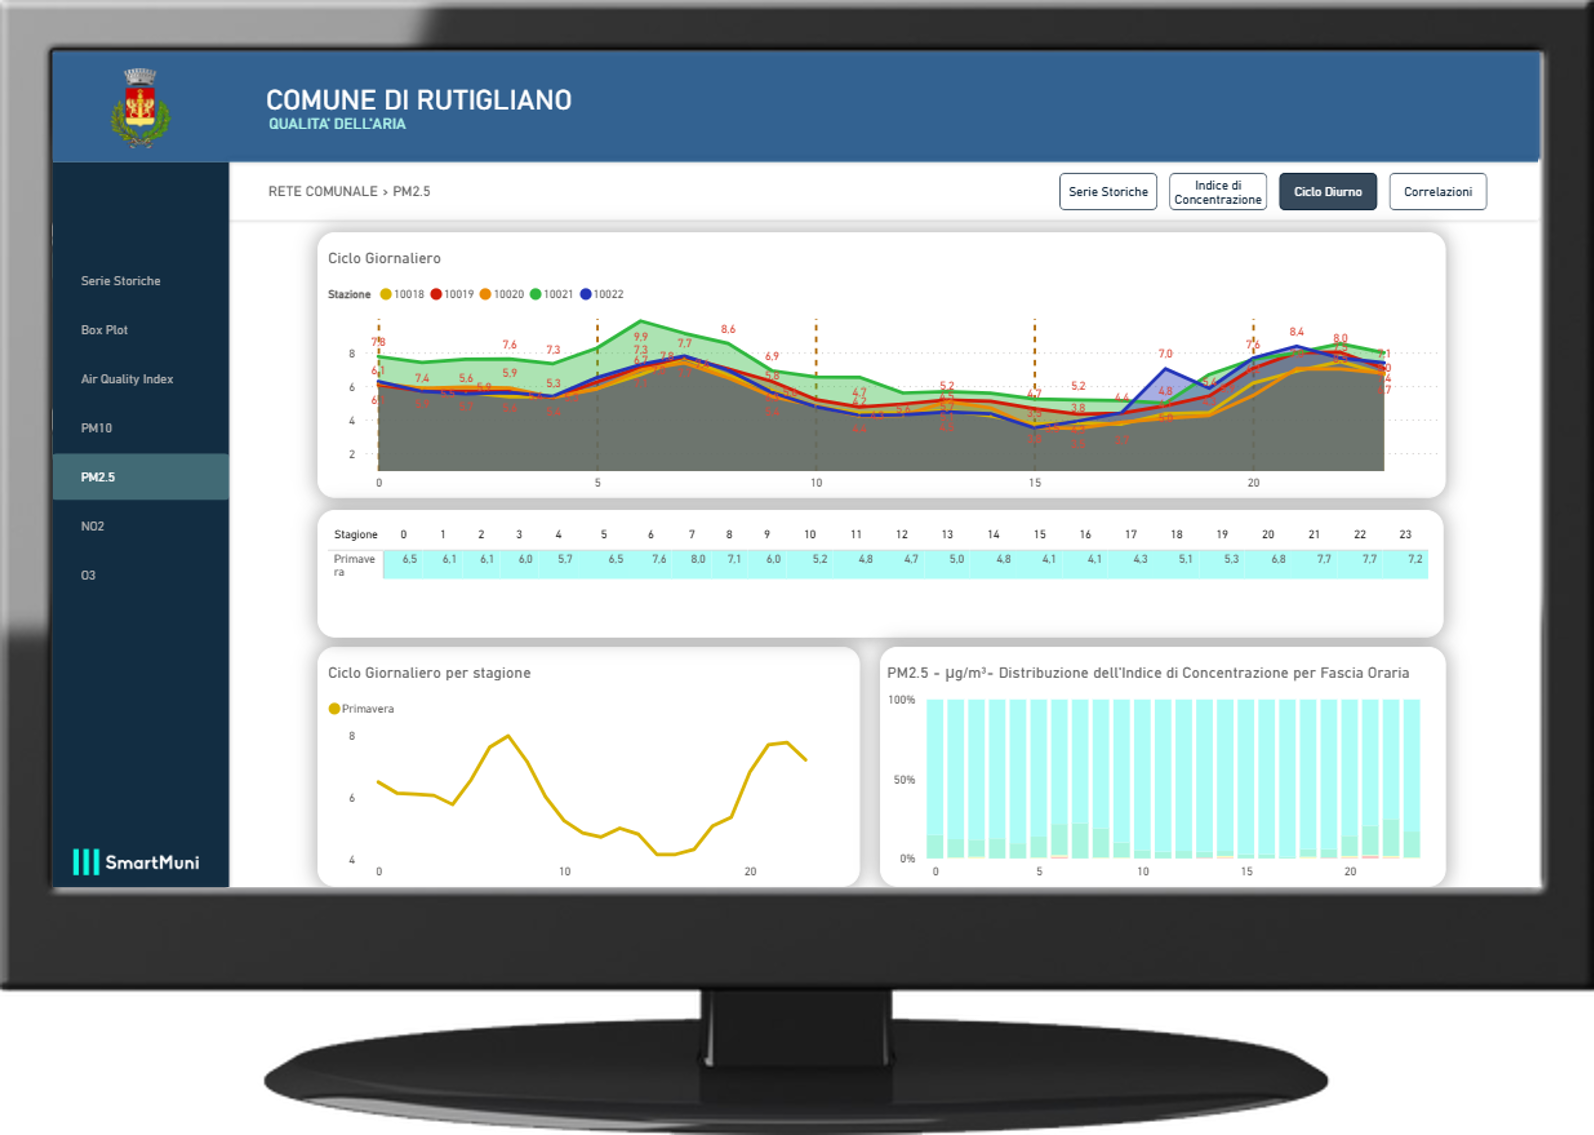Click the PM2.5 Distribuzione chart title
This screenshot has height=1135, width=1594.
[1148, 673]
